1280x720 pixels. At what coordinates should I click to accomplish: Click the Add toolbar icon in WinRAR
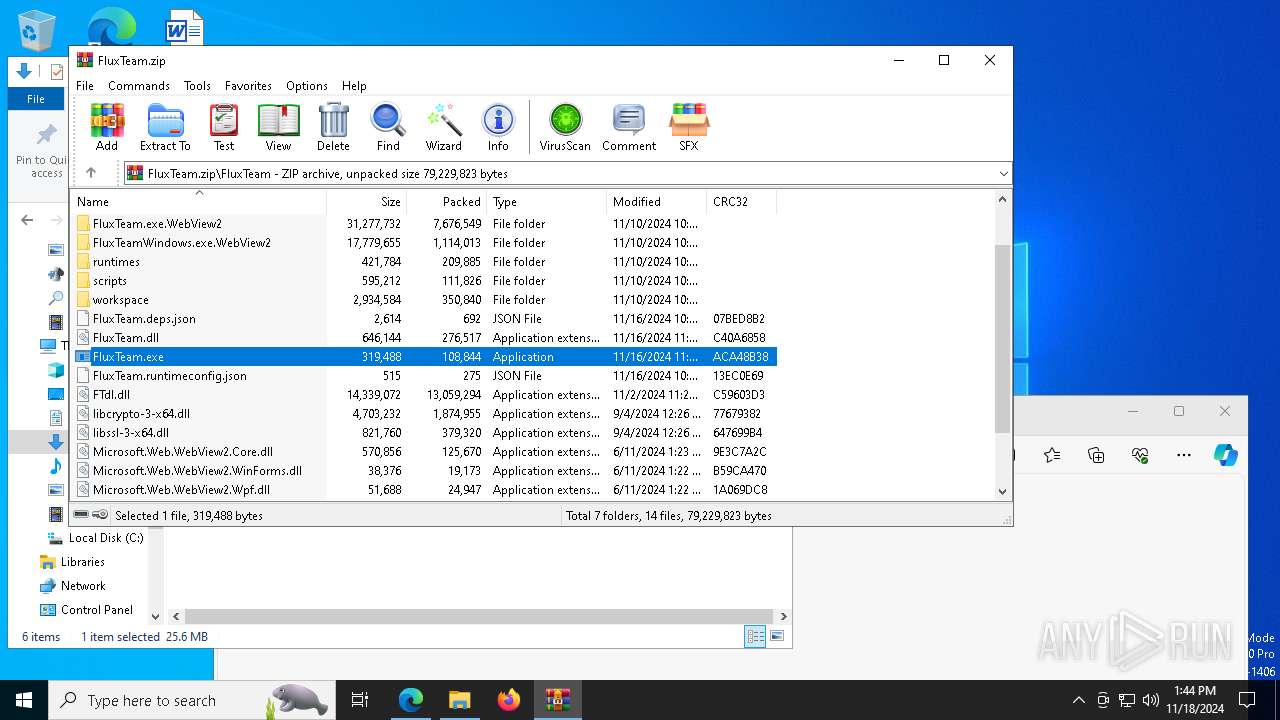pyautogui.click(x=107, y=127)
